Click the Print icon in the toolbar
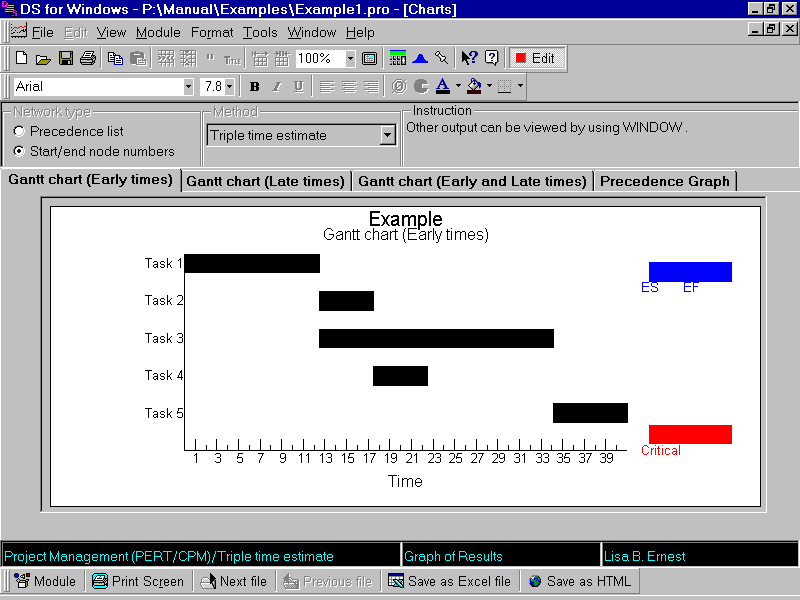Viewport: 800px width, 600px height. point(88,59)
